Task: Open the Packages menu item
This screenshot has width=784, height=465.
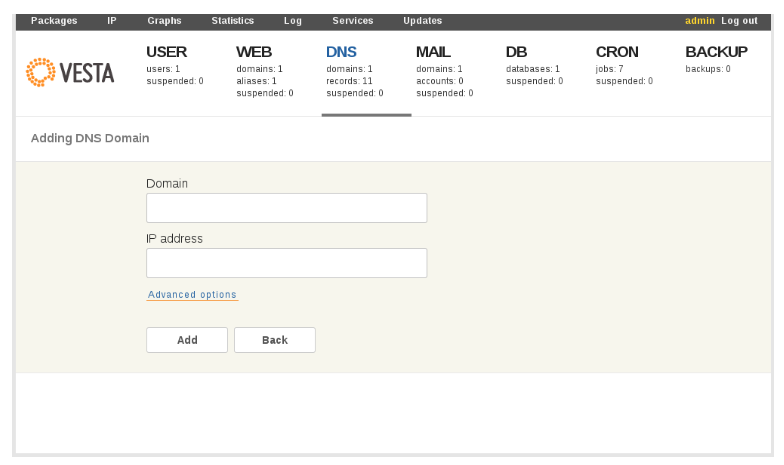Action: pyautogui.click(x=54, y=21)
